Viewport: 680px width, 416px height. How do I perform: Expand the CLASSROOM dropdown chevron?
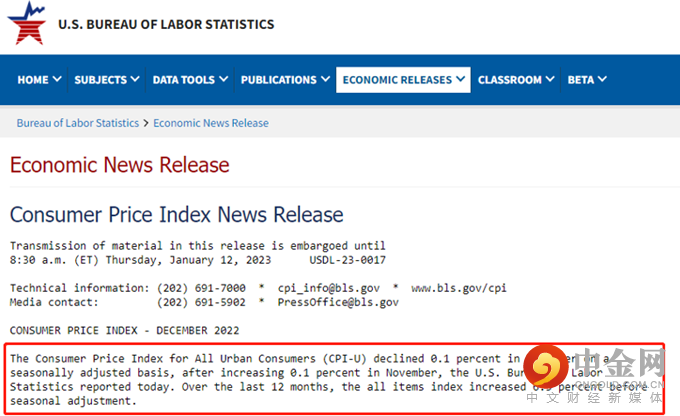[x=550, y=79]
